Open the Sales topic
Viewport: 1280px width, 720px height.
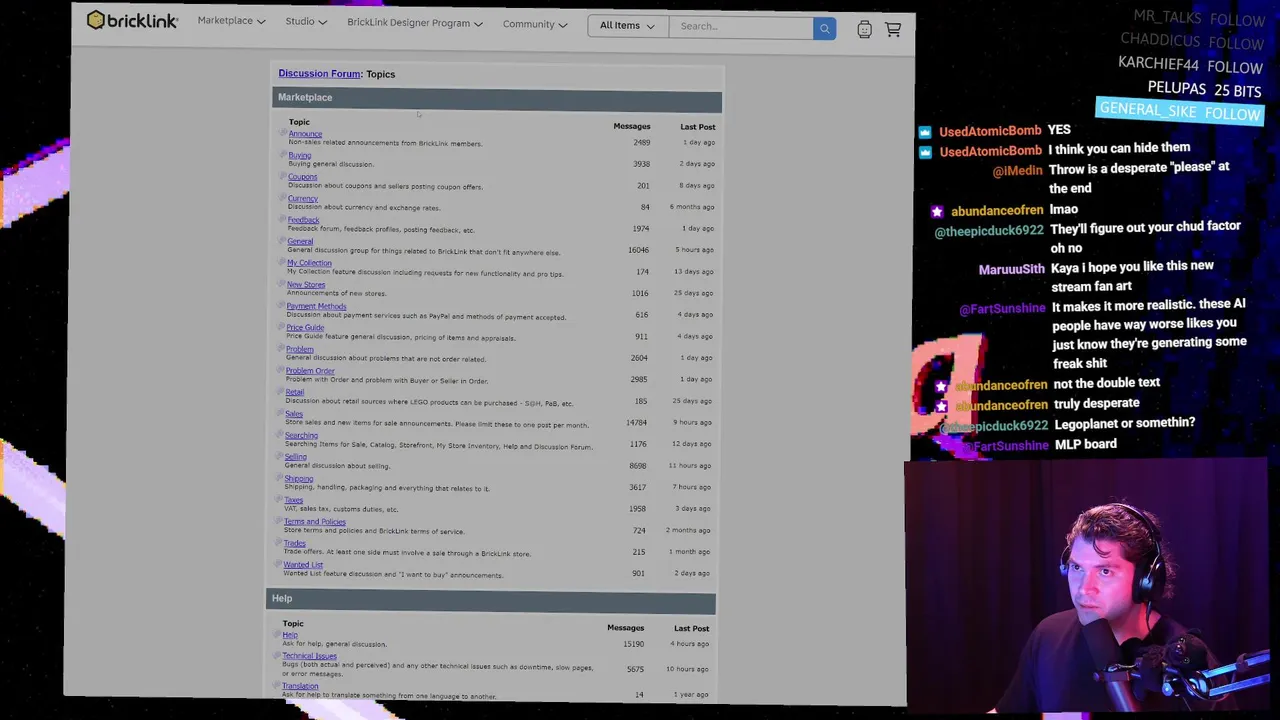coord(294,414)
